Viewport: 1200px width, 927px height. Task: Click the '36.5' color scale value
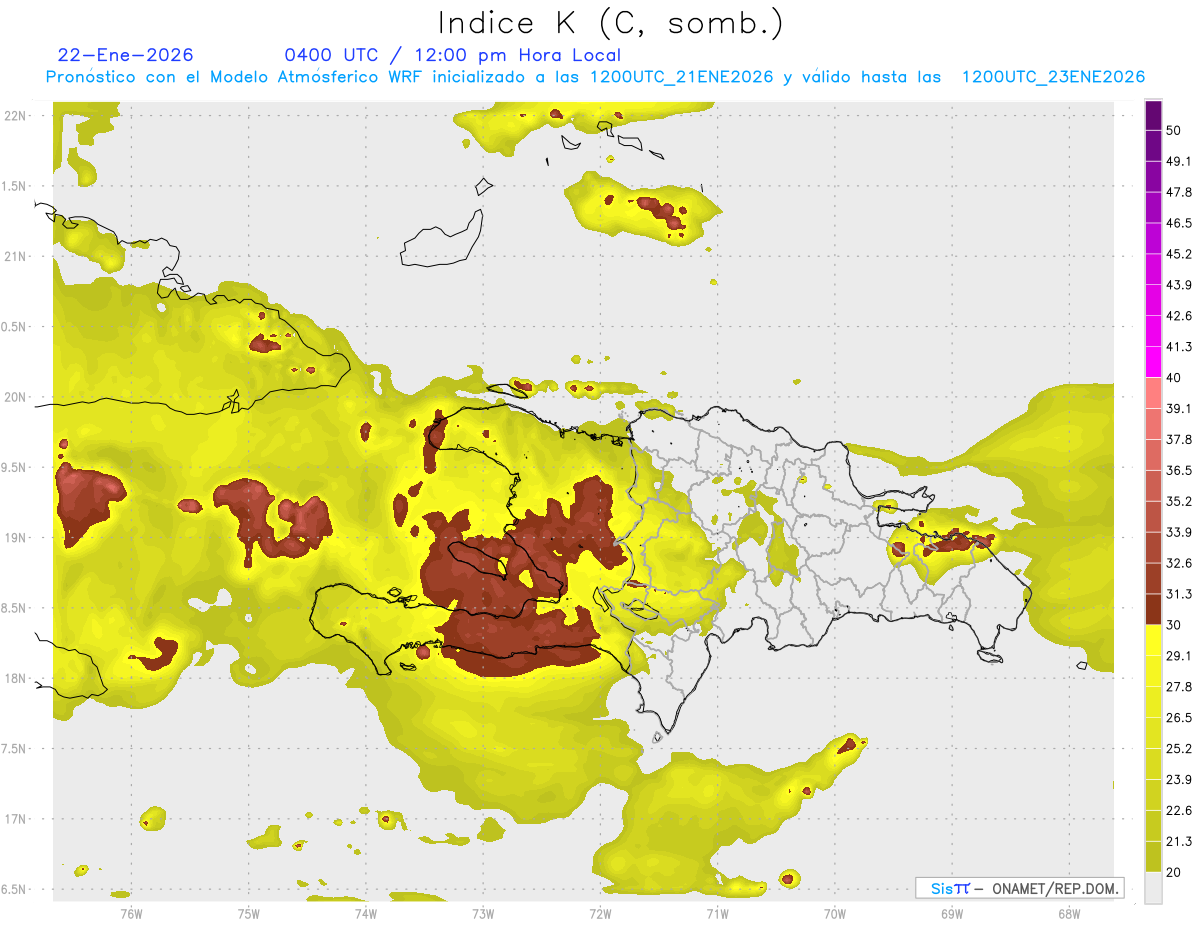click(1179, 471)
